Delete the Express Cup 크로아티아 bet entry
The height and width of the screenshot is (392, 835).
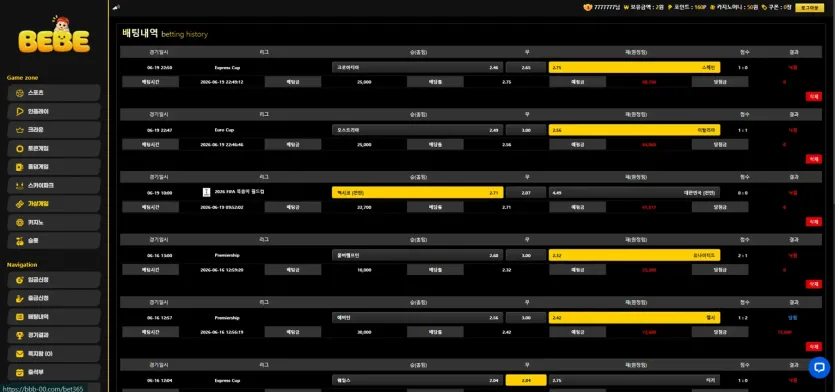coord(813,96)
